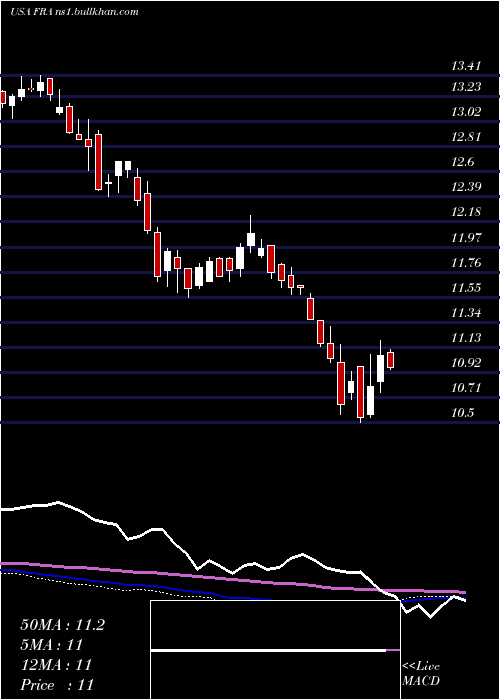This screenshot has width=500, height=700.
Task: Click the Price : 11 readout
Action: (x=57, y=684)
